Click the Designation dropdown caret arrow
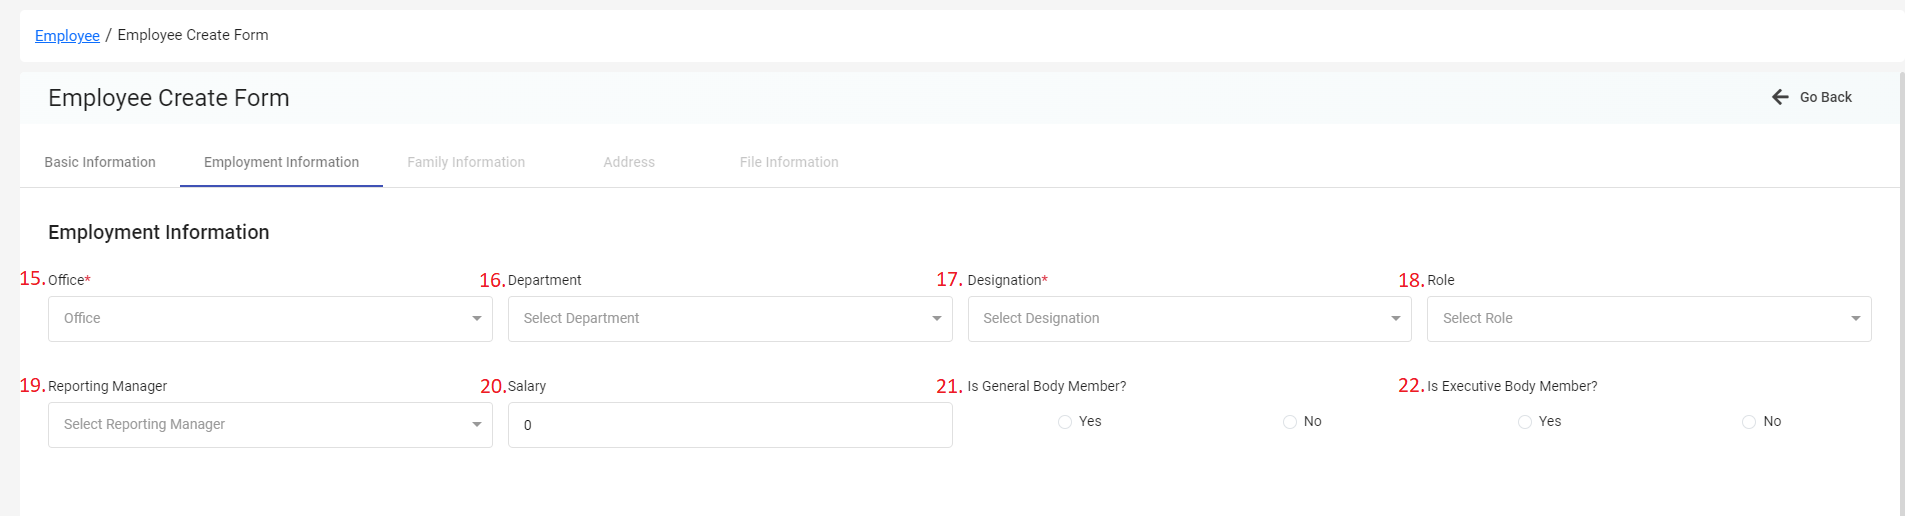Viewport: 1905px width, 516px height. (x=1396, y=319)
